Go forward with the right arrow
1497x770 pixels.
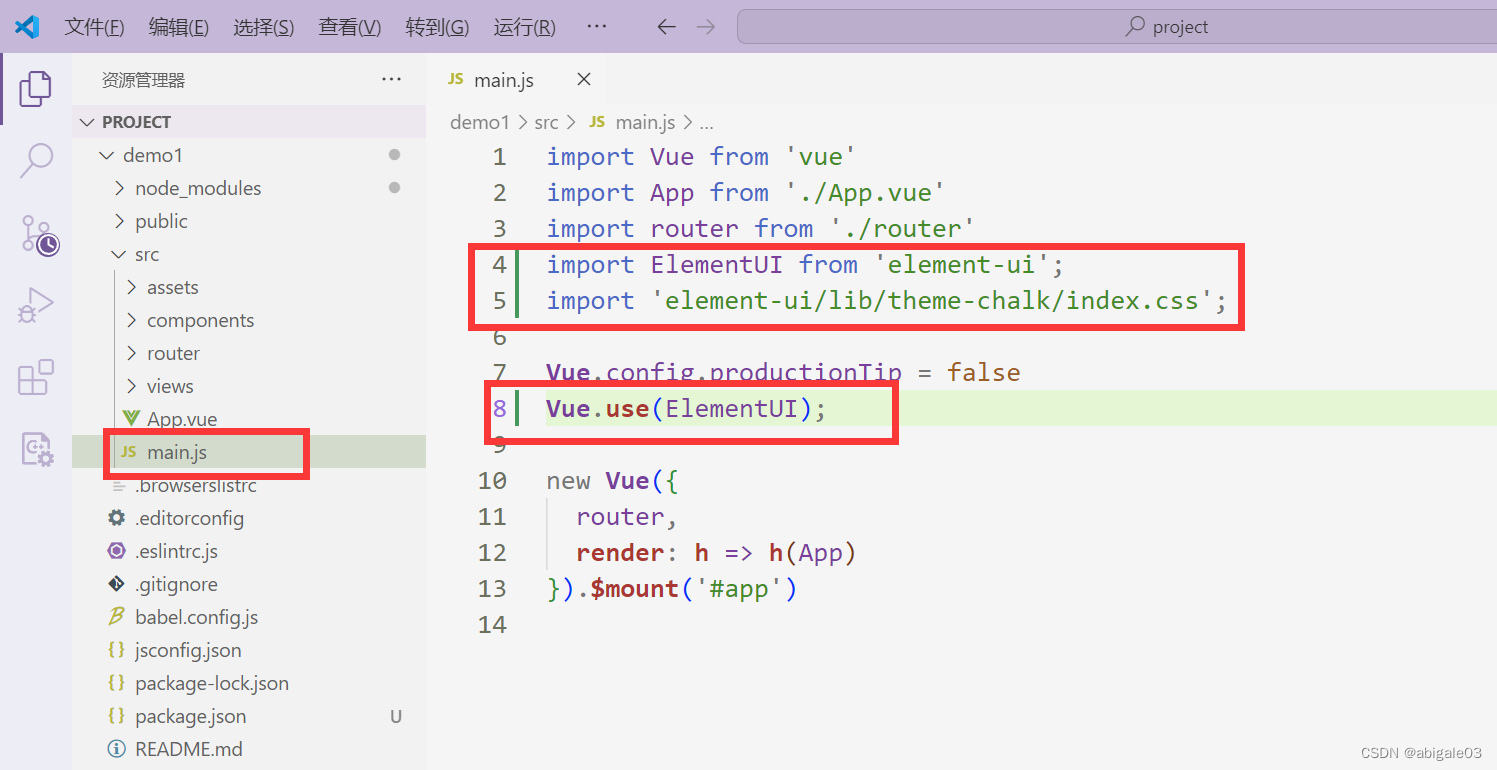pos(706,27)
